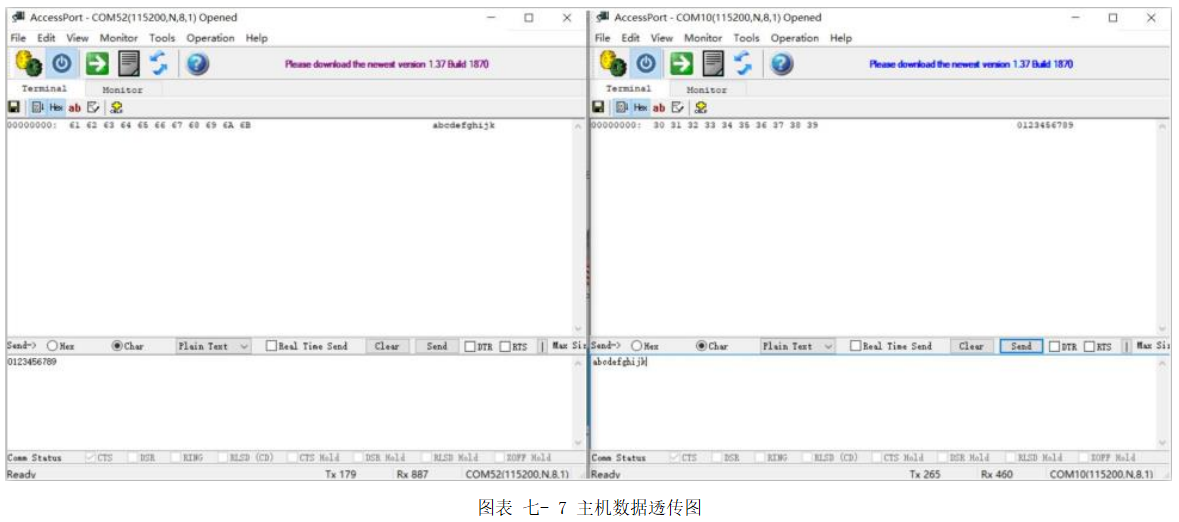Open the Plain Text combo box in COM10 window

pyautogui.click(x=798, y=346)
